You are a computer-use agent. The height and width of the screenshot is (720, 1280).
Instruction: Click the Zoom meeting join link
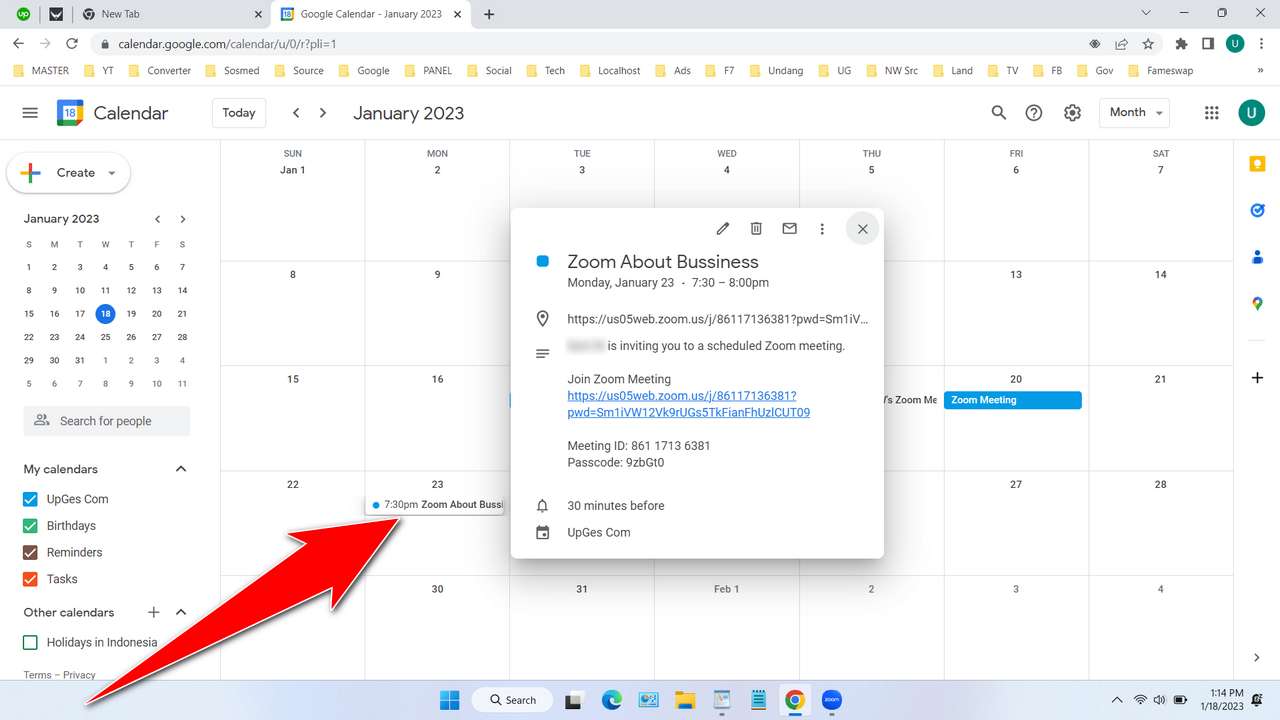[688, 404]
